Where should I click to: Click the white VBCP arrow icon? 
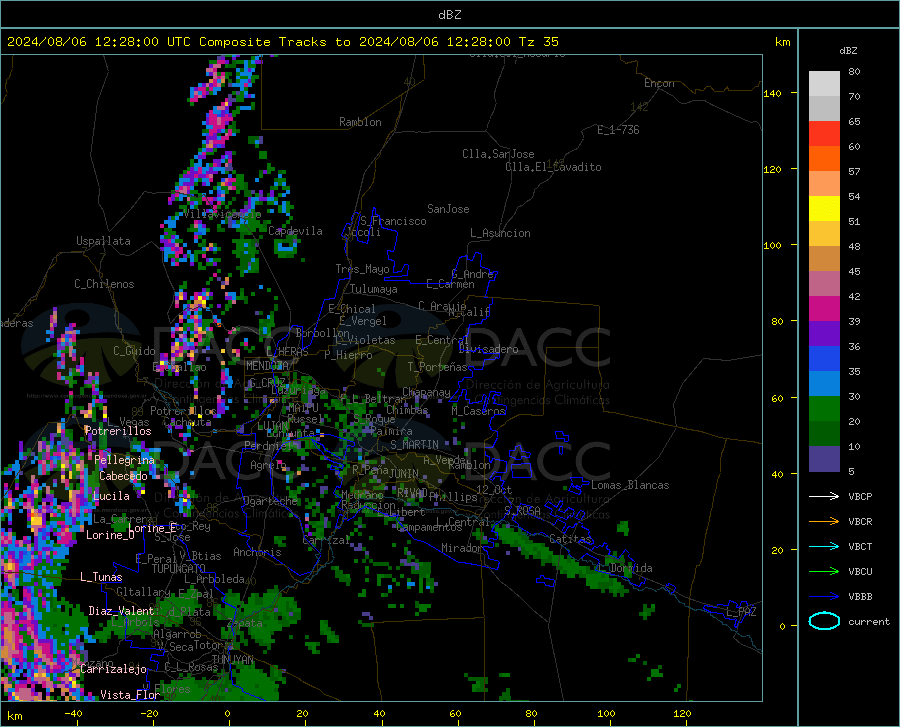(x=824, y=496)
